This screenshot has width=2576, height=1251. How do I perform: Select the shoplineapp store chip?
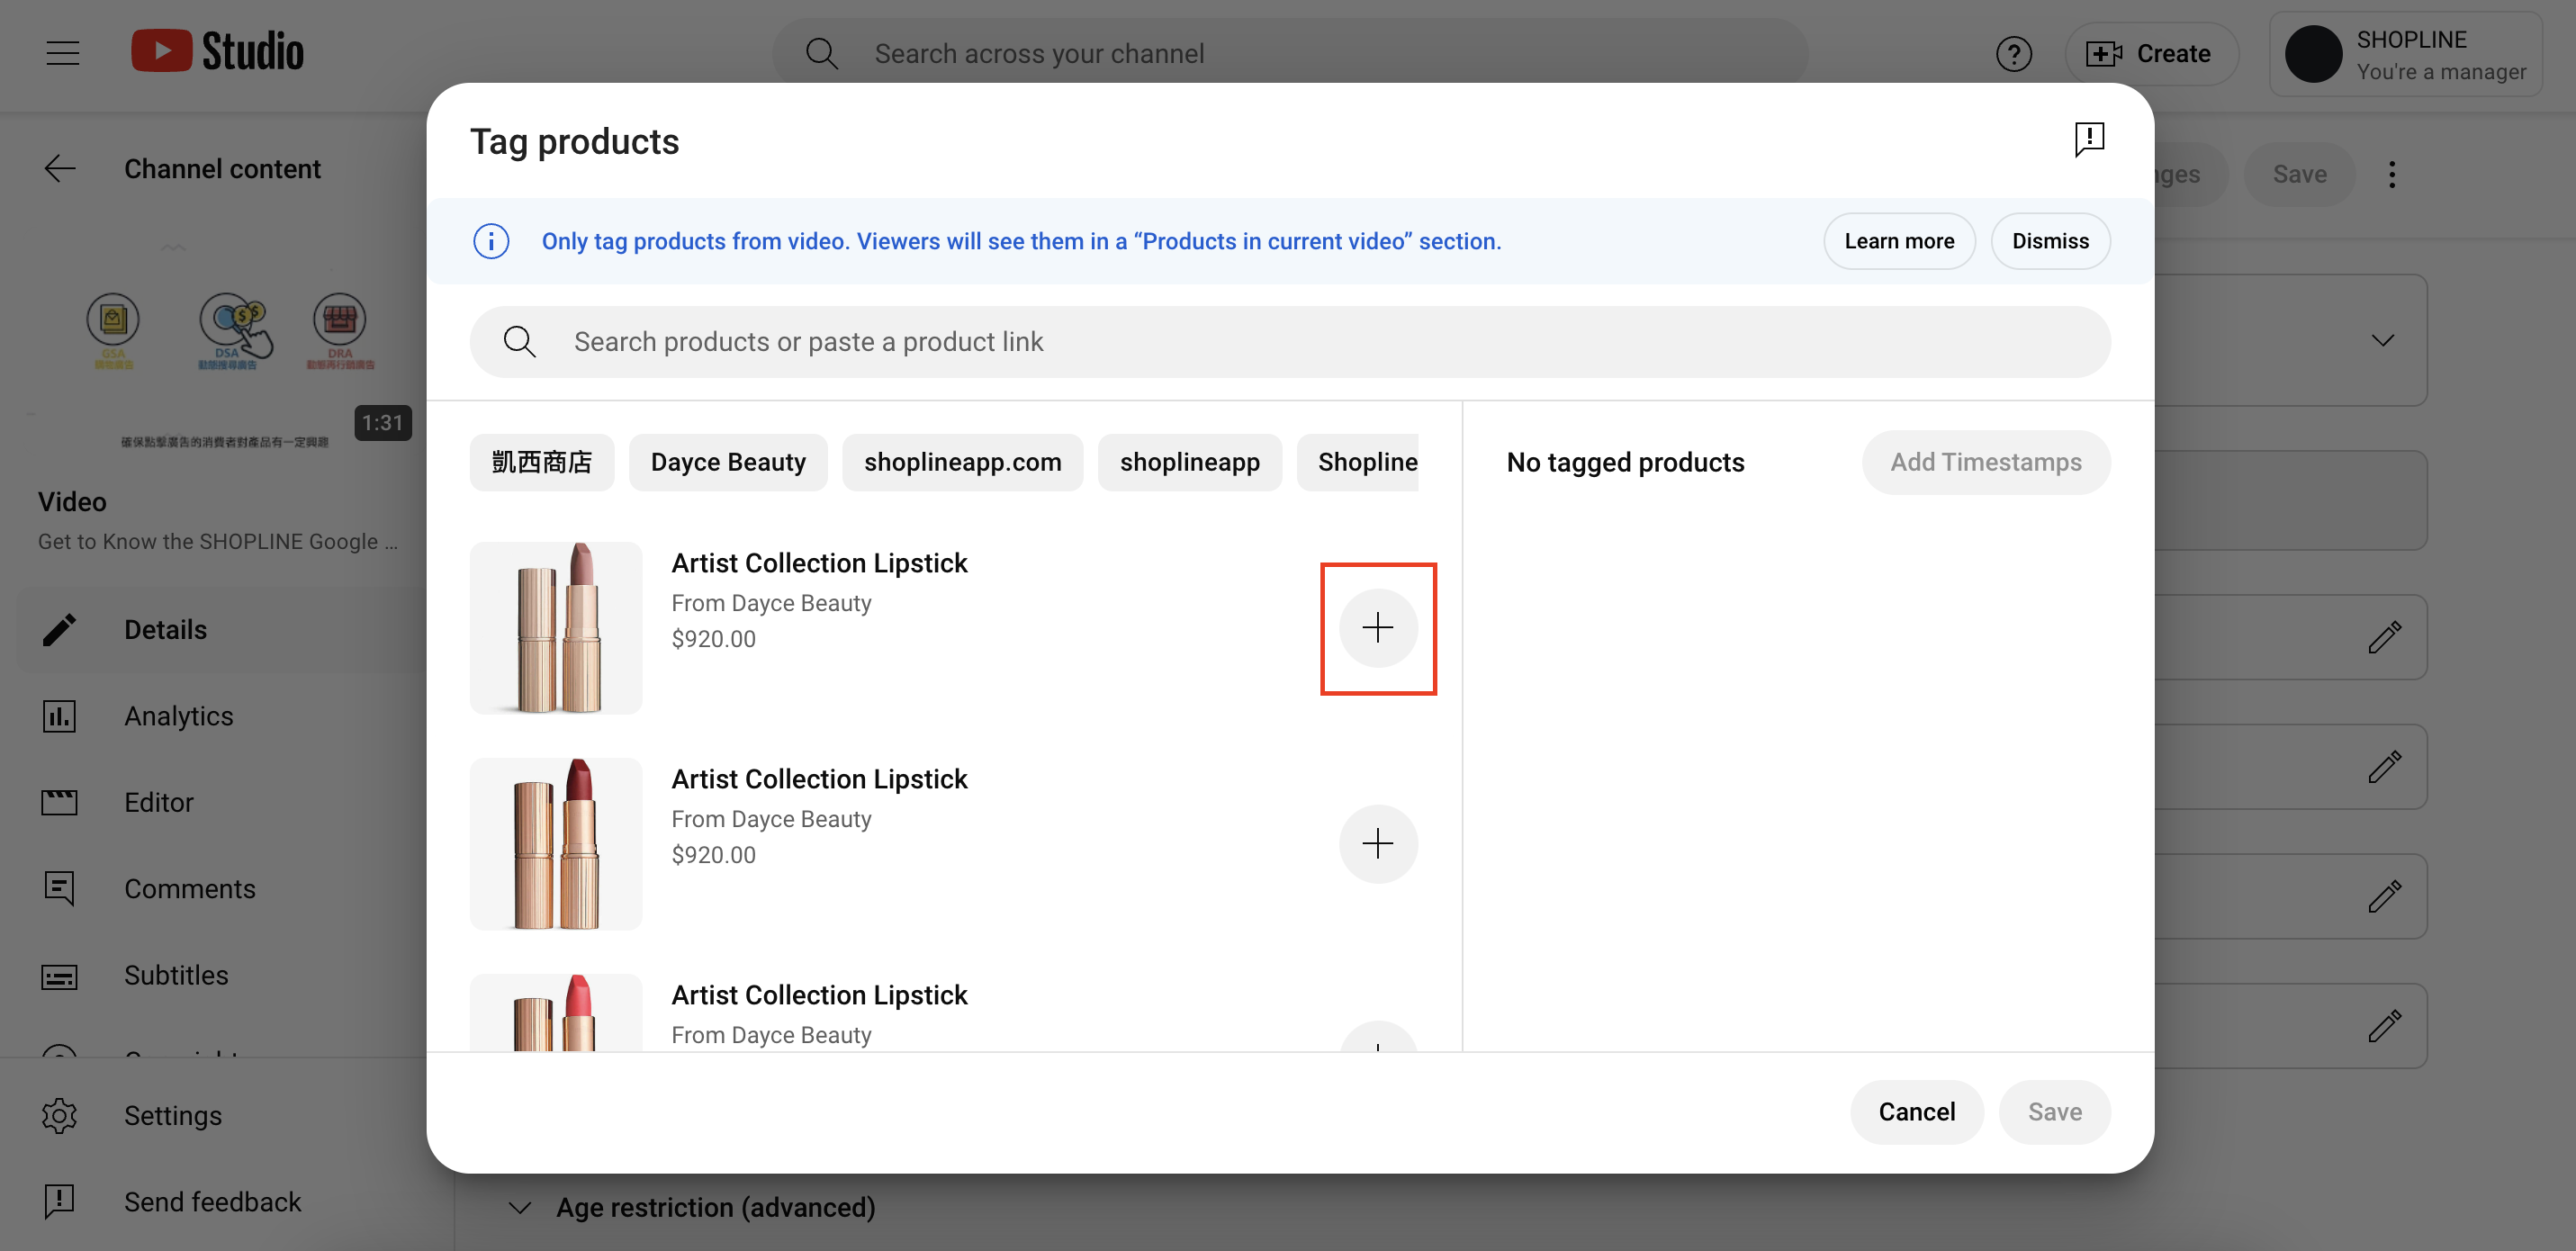point(1188,462)
